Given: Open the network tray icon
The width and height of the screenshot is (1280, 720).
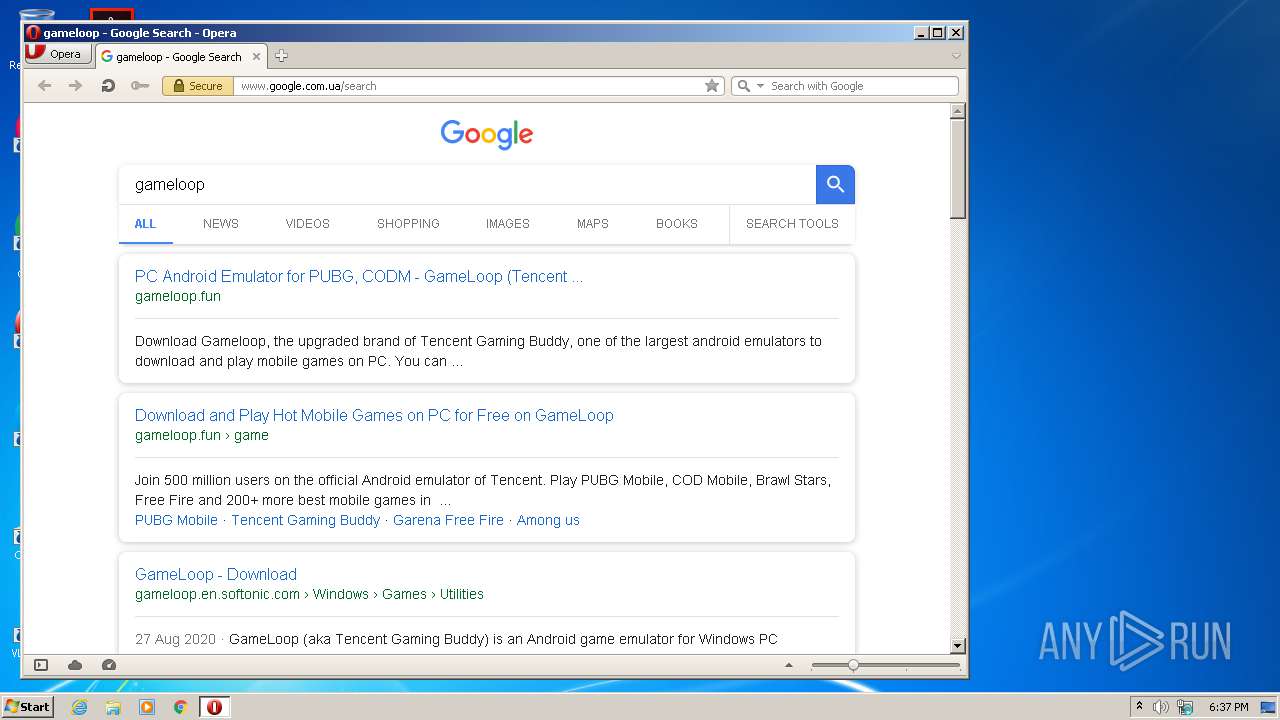Looking at the screenshot, I should (1185, 707).
